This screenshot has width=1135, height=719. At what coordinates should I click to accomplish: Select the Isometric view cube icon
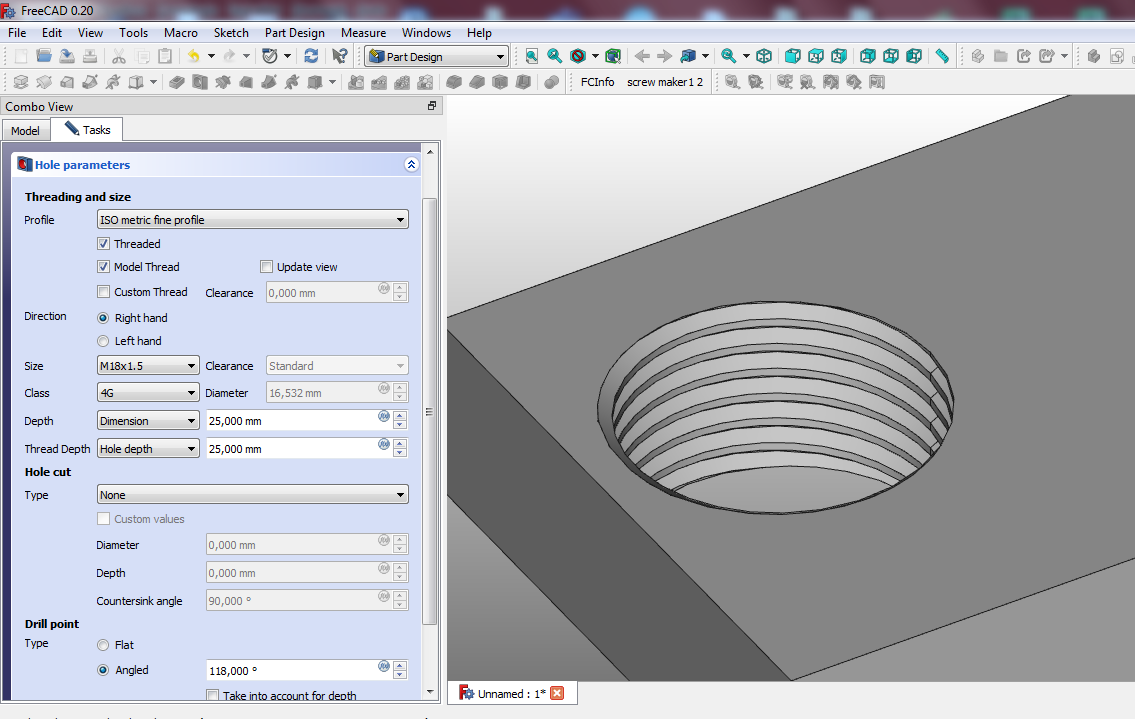tap(764, 57)
